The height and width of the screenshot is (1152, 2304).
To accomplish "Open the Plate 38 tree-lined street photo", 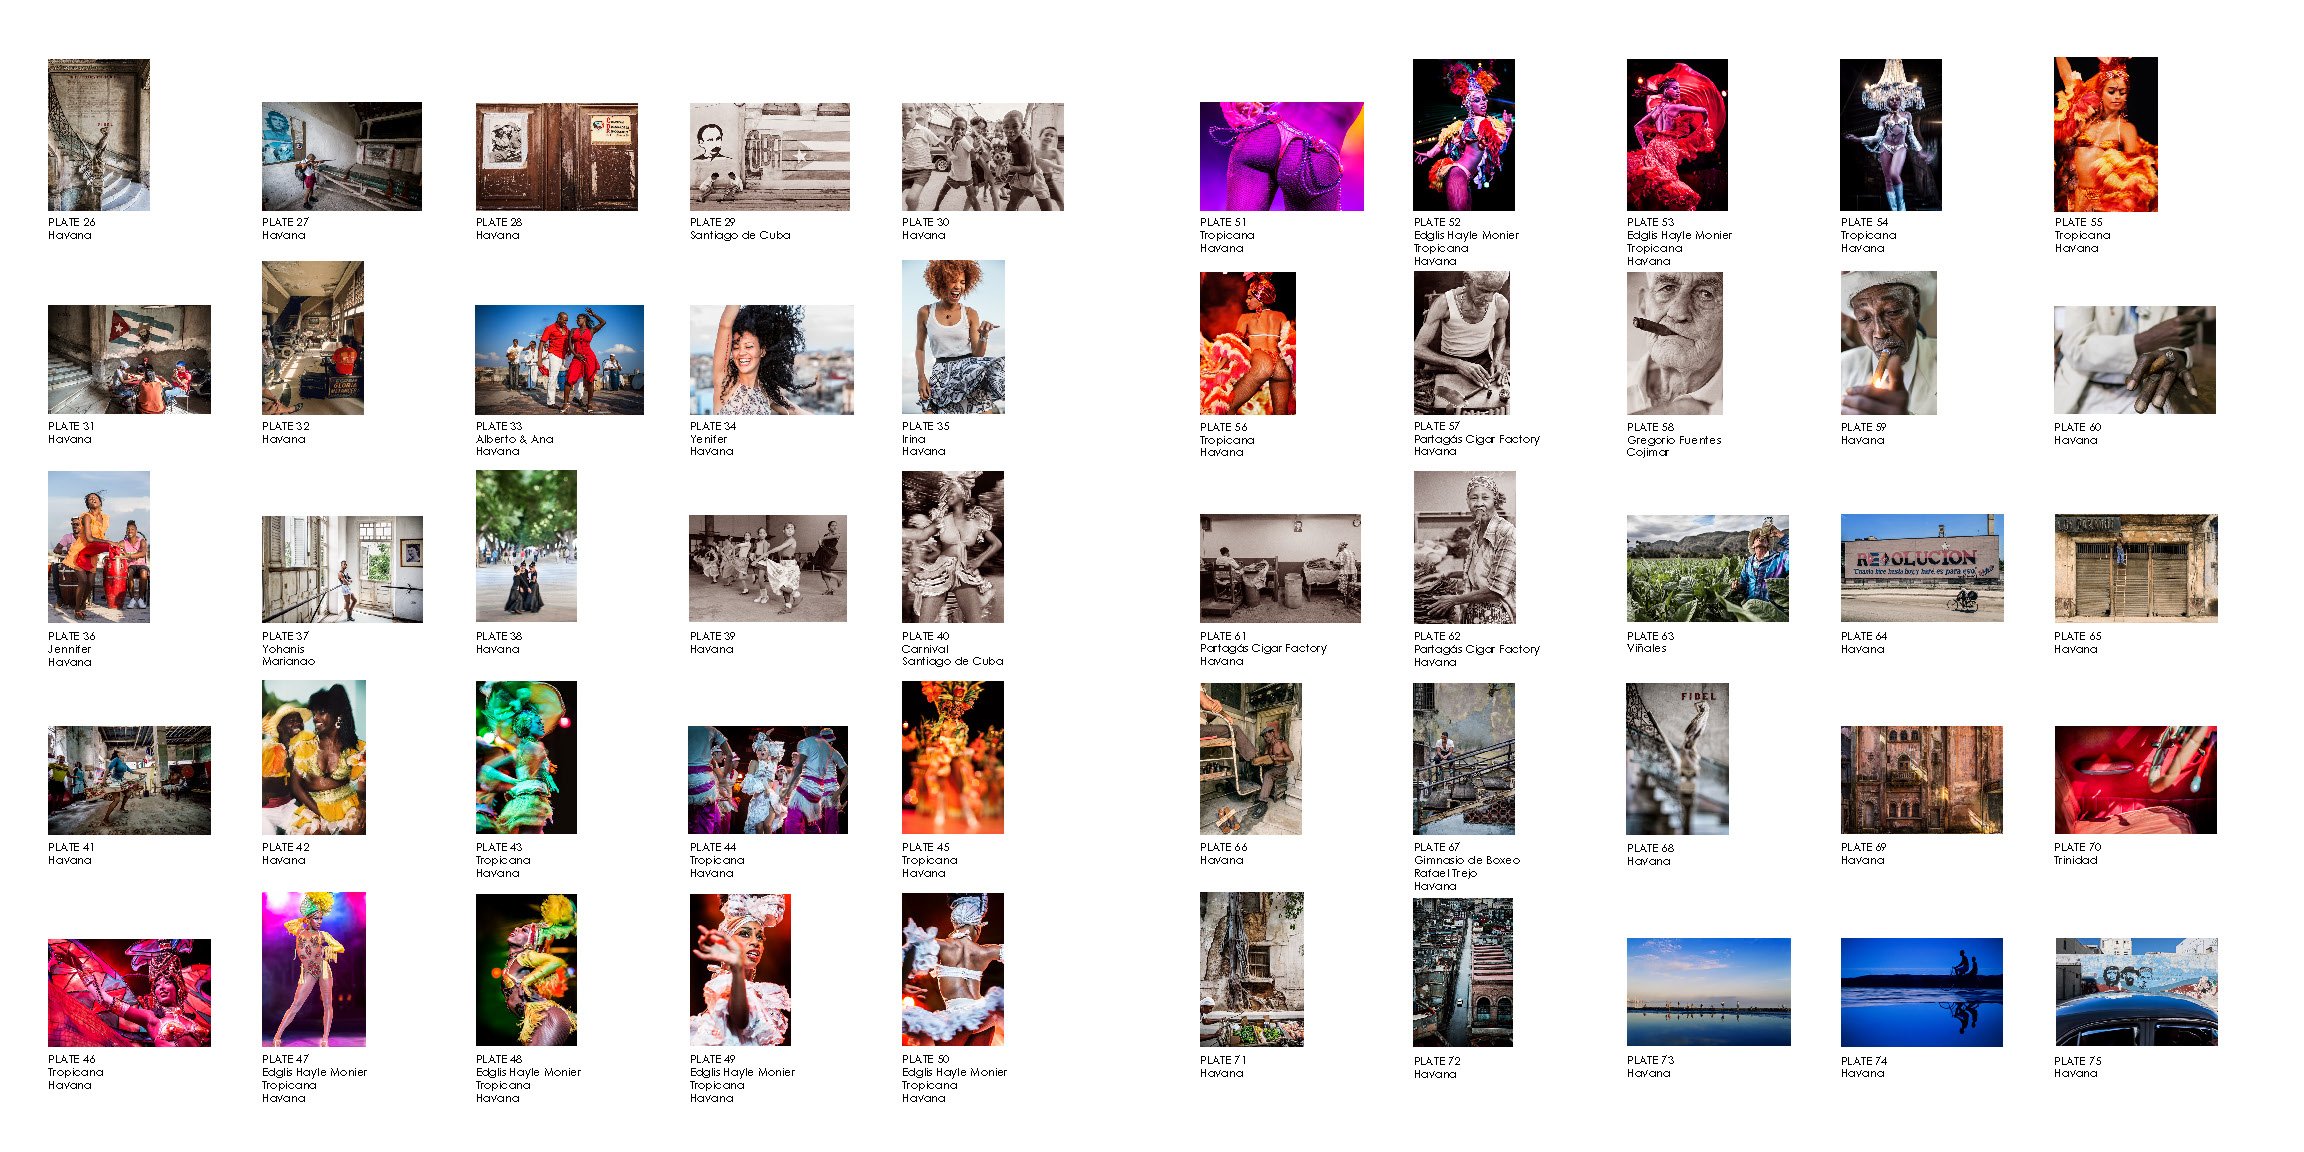I will pyautogui.click(x=526, y=546).
